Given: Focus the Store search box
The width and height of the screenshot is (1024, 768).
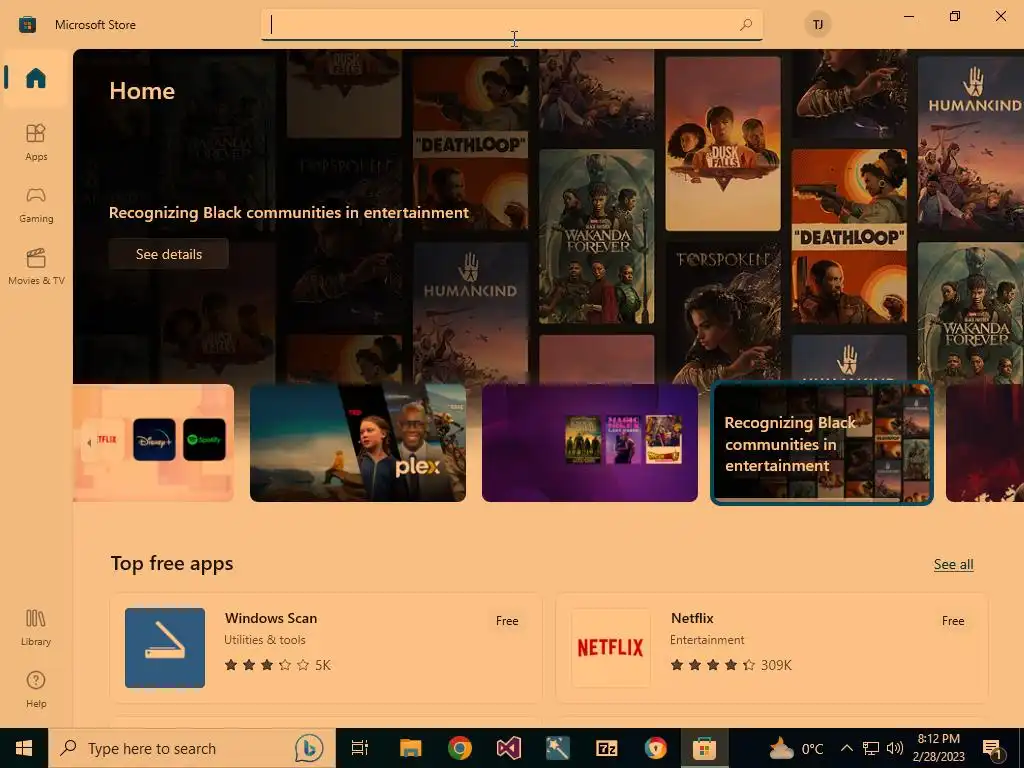Looking at the screenshot, I should click(x=511, y=25).
